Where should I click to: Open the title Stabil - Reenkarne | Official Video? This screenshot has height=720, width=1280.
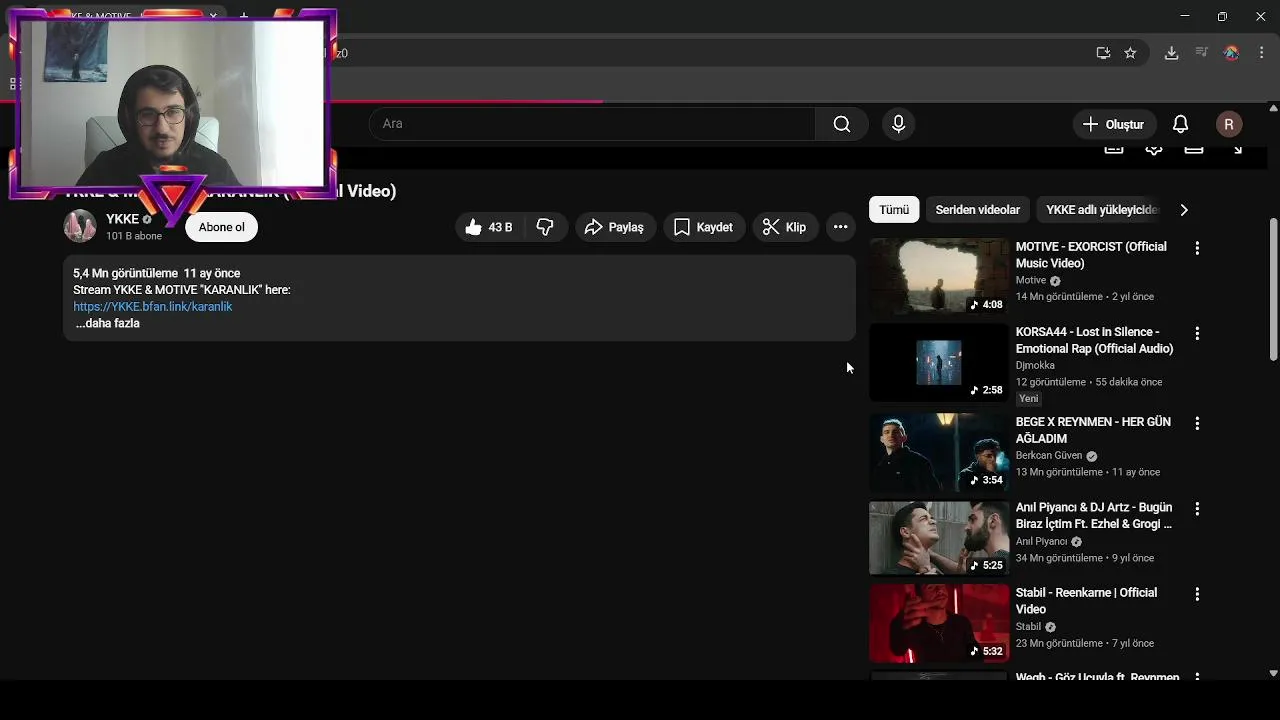click(1086, 601)
